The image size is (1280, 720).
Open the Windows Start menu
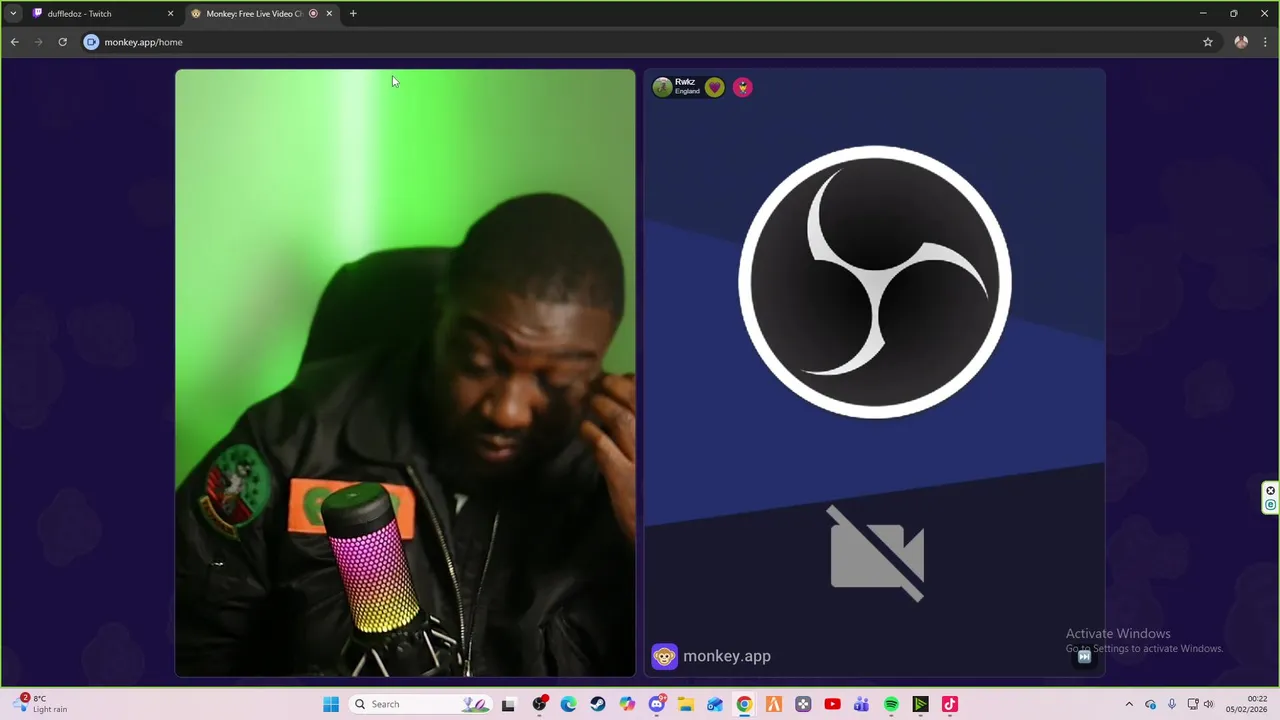[x=331, y=704]
